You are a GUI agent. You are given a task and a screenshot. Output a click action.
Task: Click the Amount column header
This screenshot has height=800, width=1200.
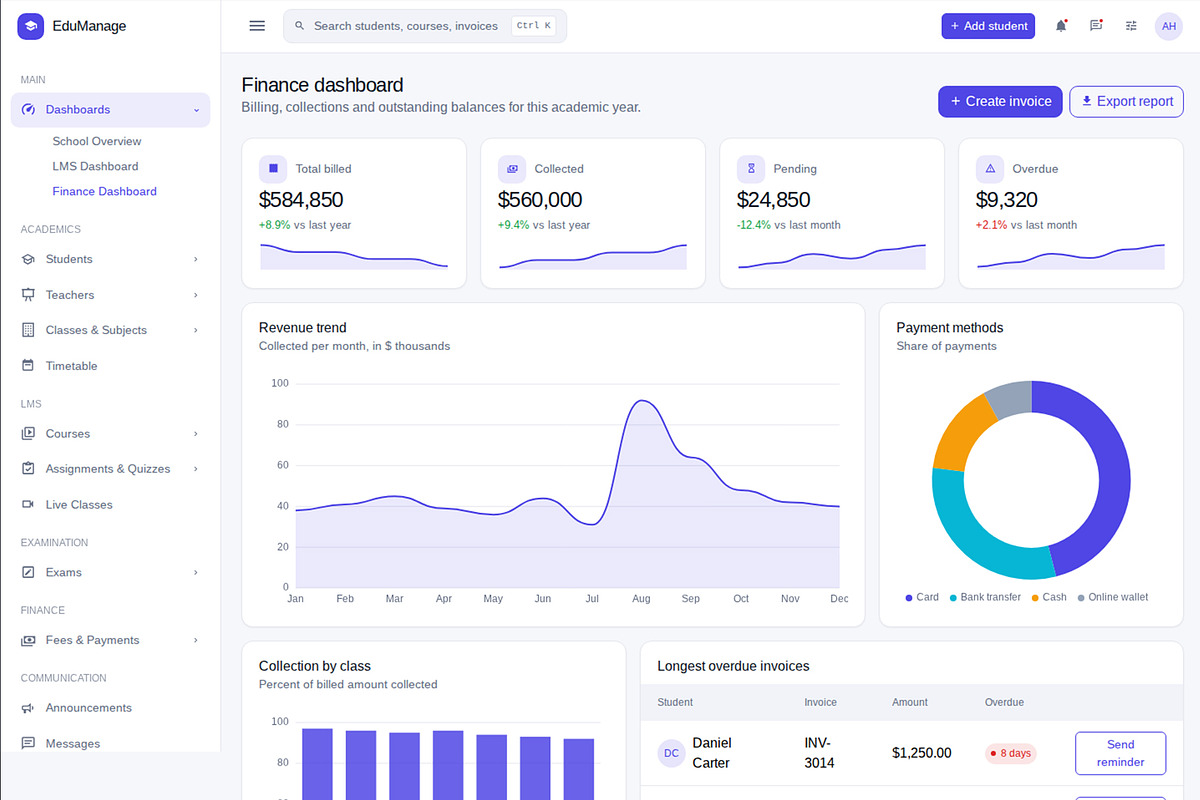tap(910, 702)
